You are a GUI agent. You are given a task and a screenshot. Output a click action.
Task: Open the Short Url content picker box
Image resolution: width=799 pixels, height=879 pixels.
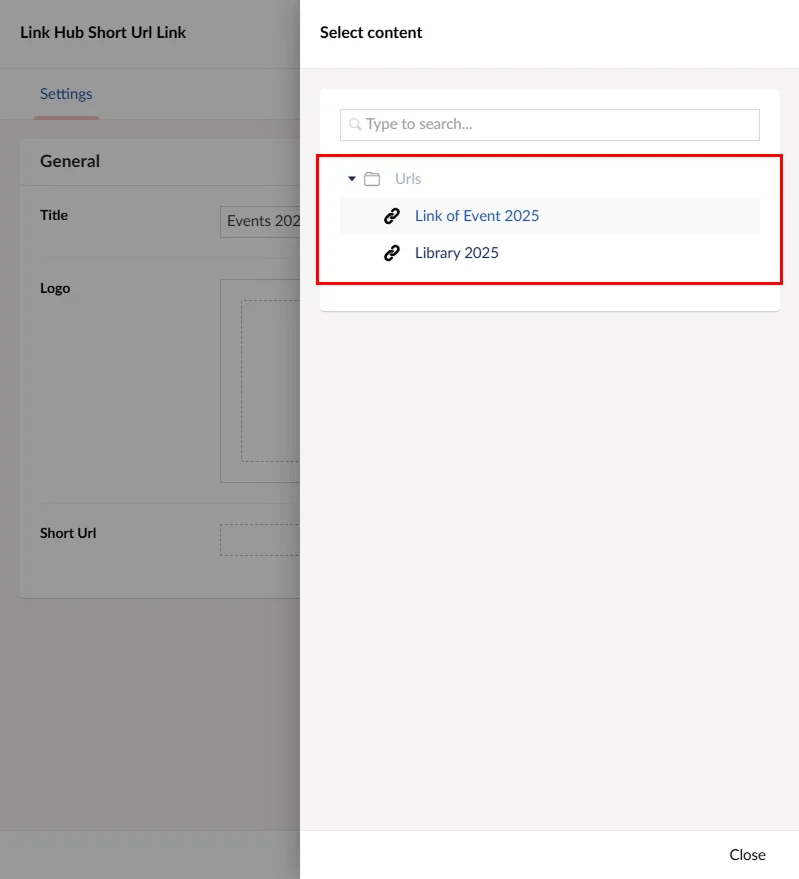tap(260, 540)
